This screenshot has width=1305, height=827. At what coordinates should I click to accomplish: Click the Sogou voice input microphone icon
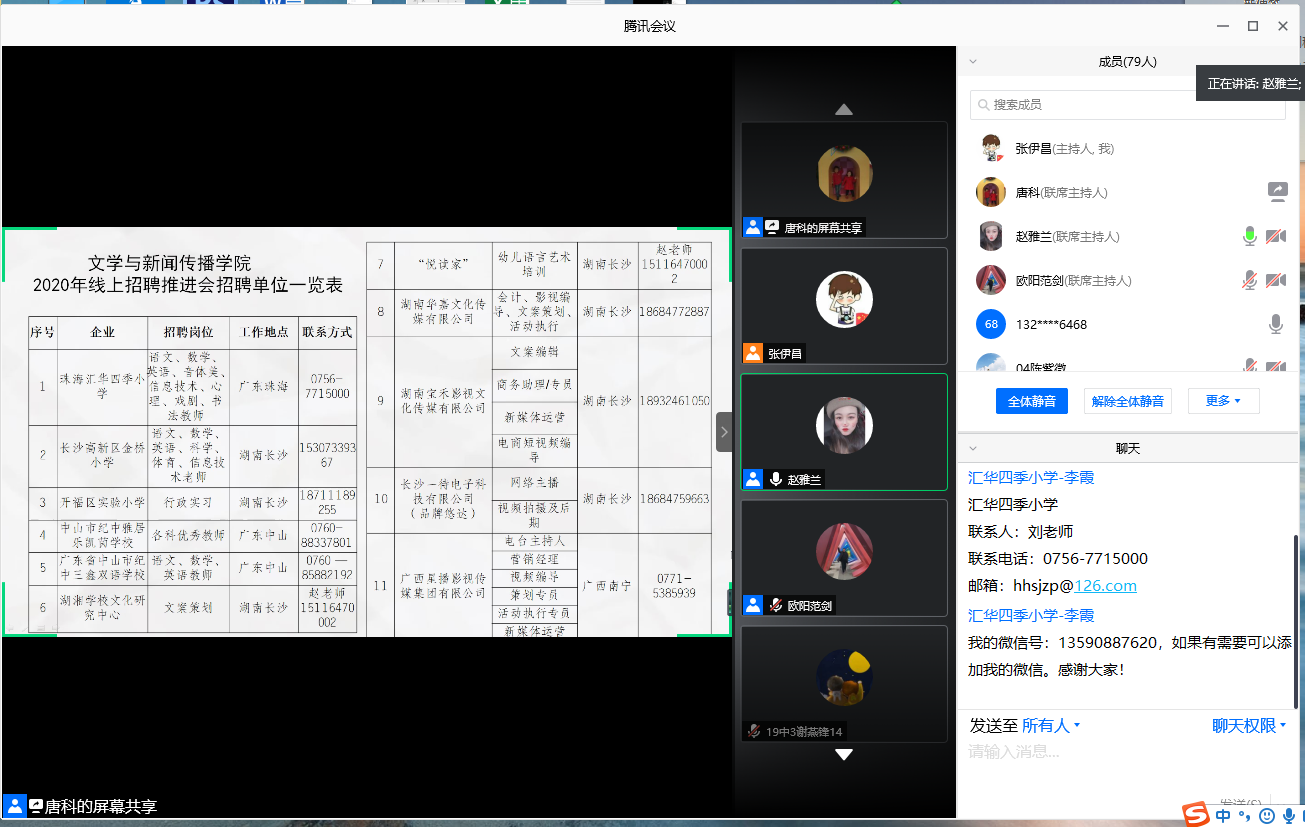coord(1289,816)
